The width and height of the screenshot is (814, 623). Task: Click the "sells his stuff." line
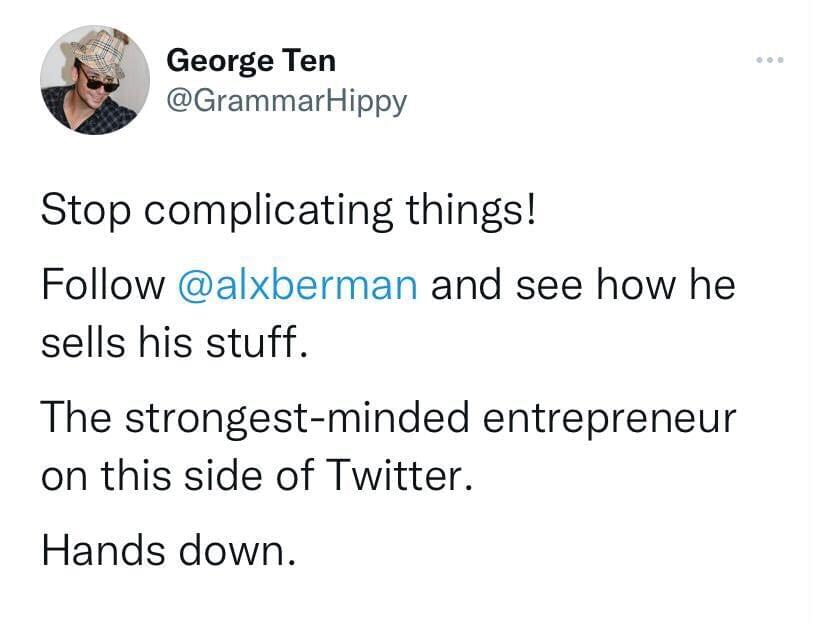(x=170, y=344)
